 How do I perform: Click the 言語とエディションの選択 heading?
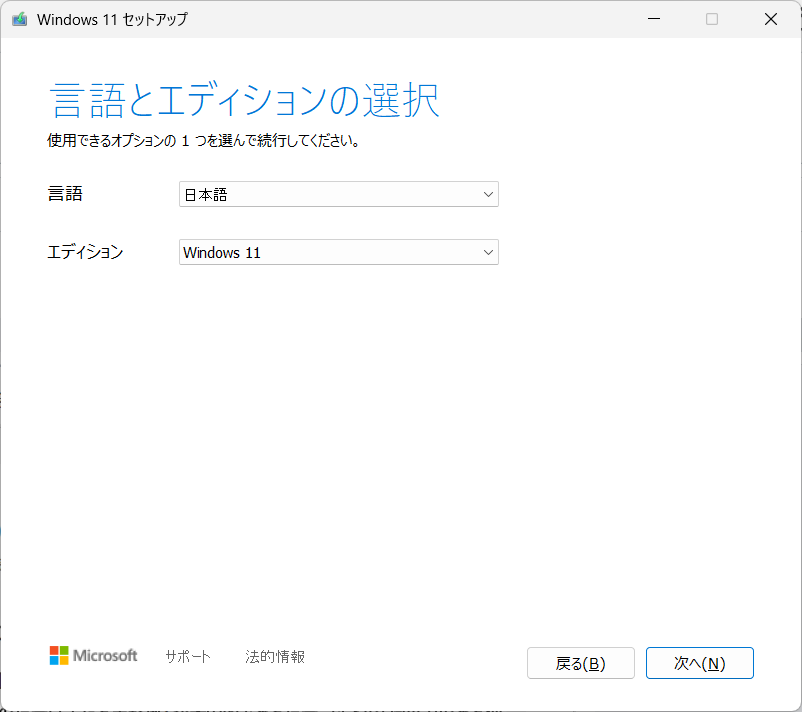244,100
